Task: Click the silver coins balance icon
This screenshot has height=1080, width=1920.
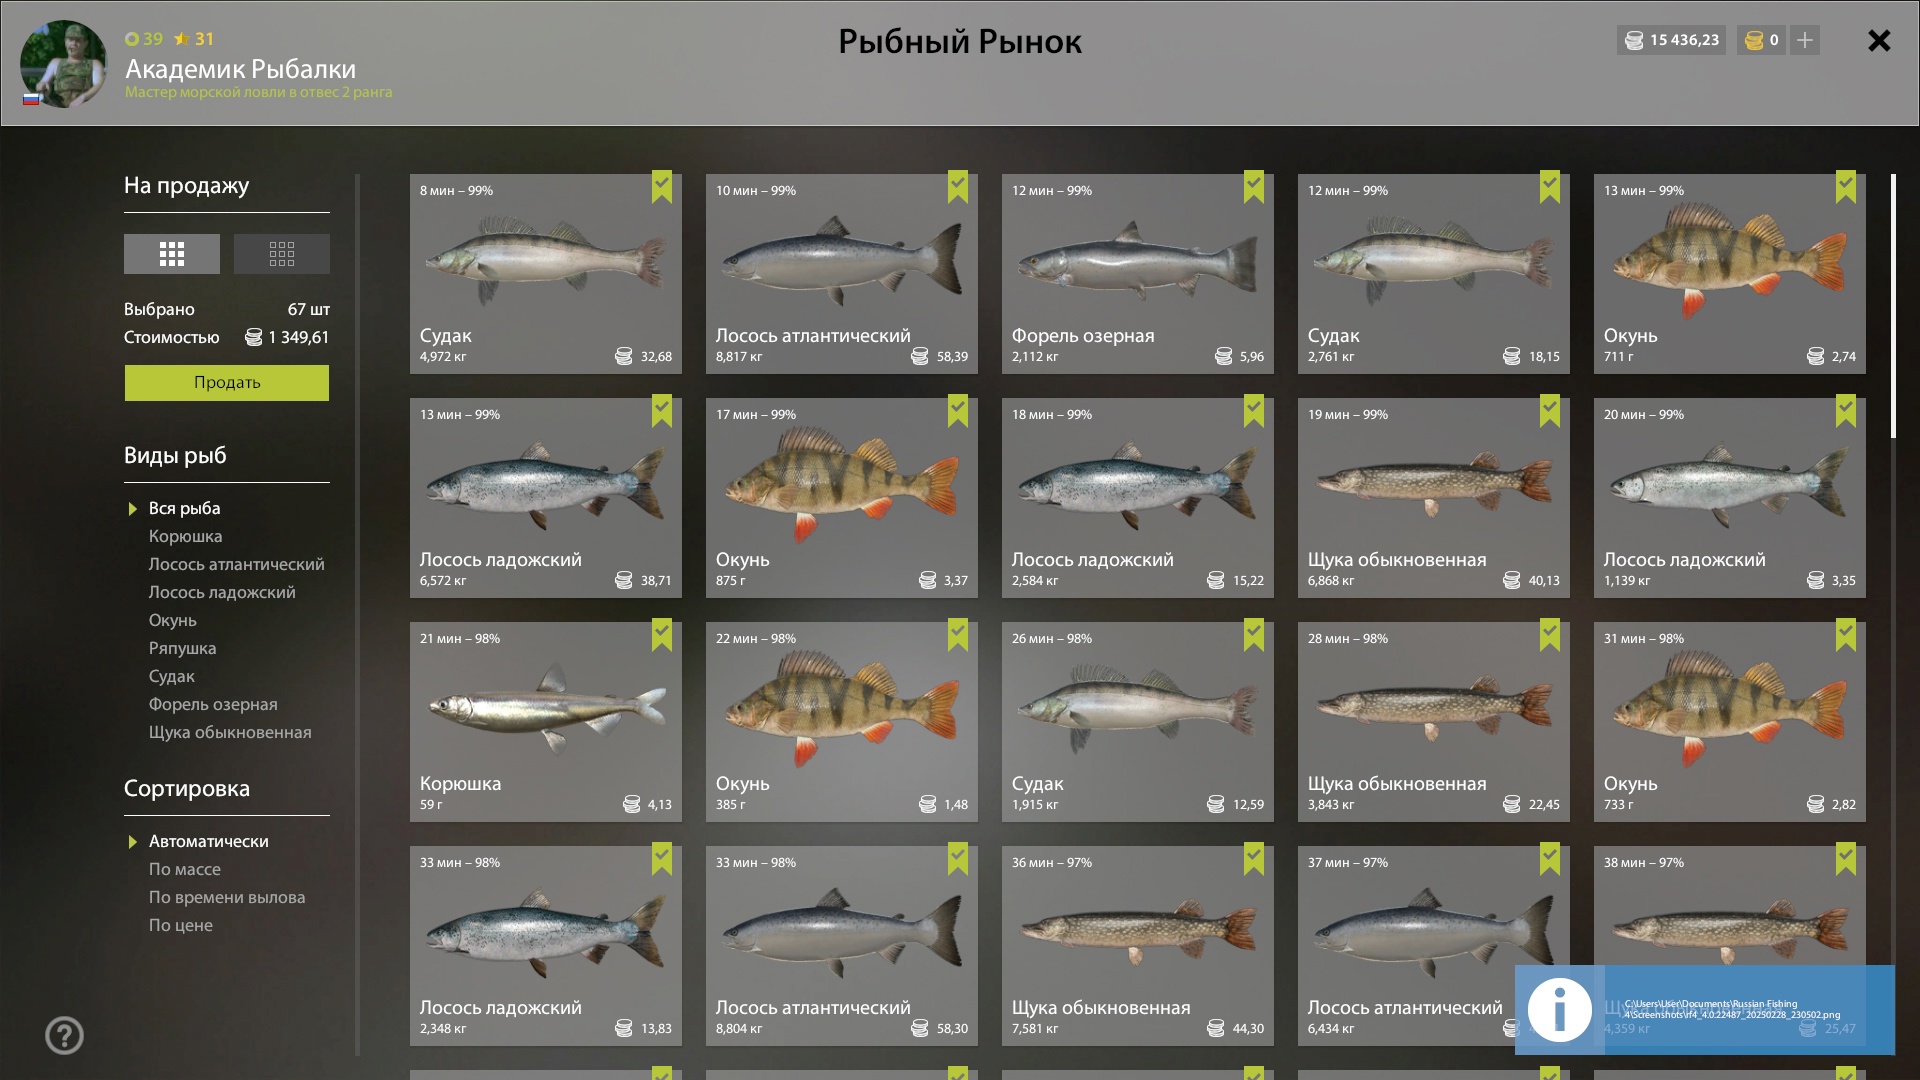Action: [x=1634, y=40]
